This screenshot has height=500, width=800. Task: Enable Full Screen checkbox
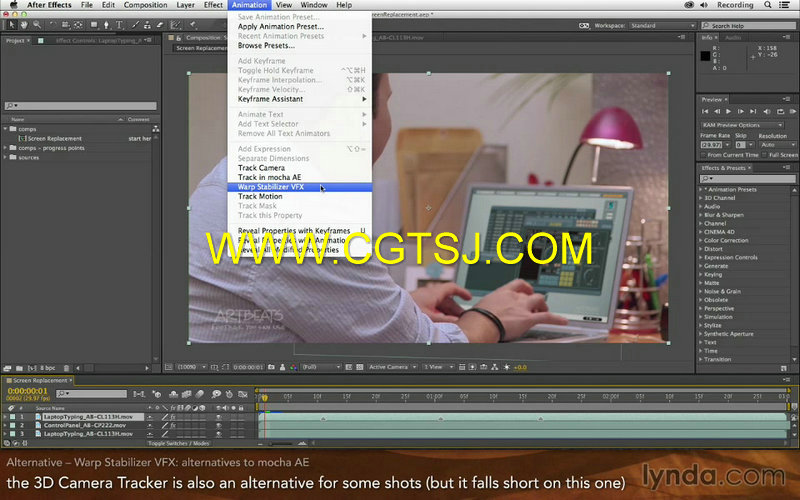765,155
